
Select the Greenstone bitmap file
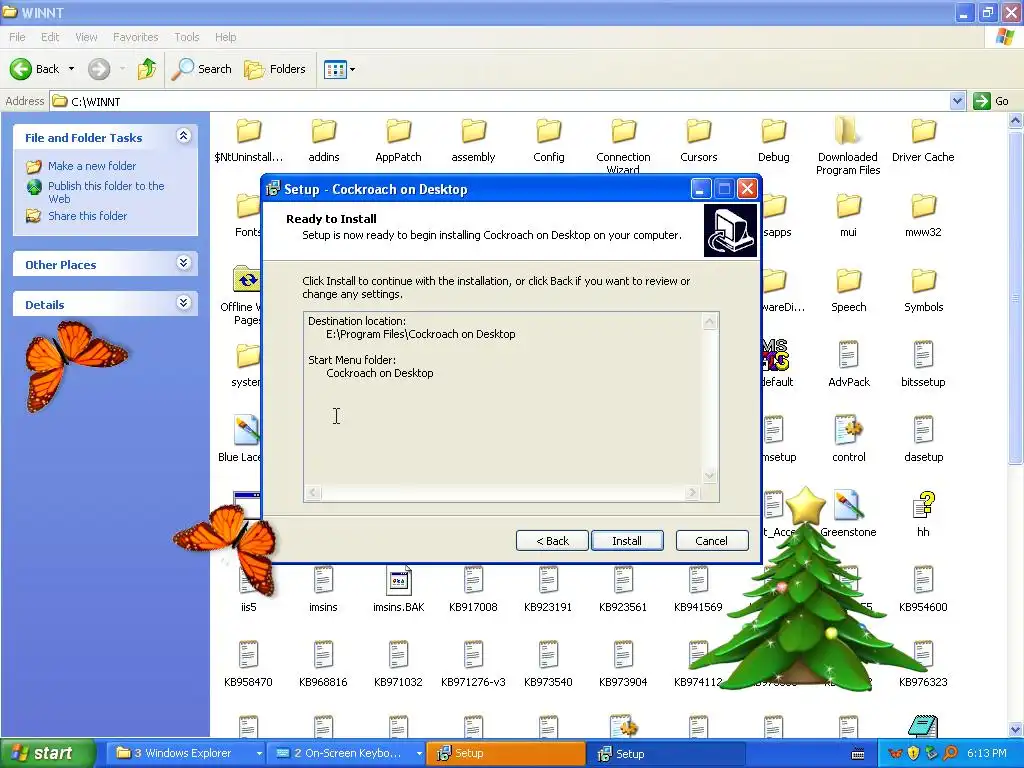coord(848,515)
